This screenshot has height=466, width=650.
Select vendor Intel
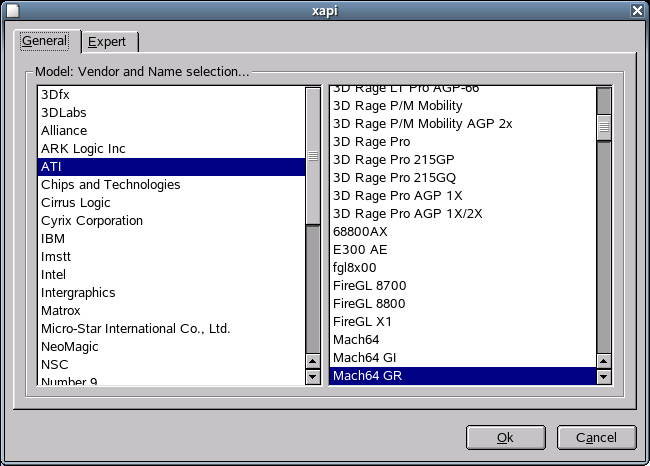pyautogui.click(x=171, y=274)
